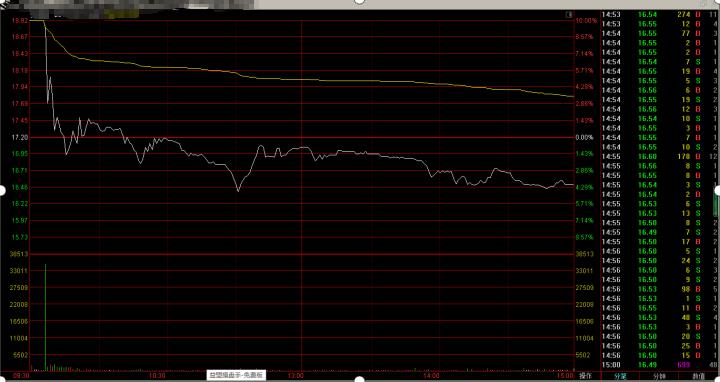Click the small square icon at chart top-right
720x382 pixels.
569,15
